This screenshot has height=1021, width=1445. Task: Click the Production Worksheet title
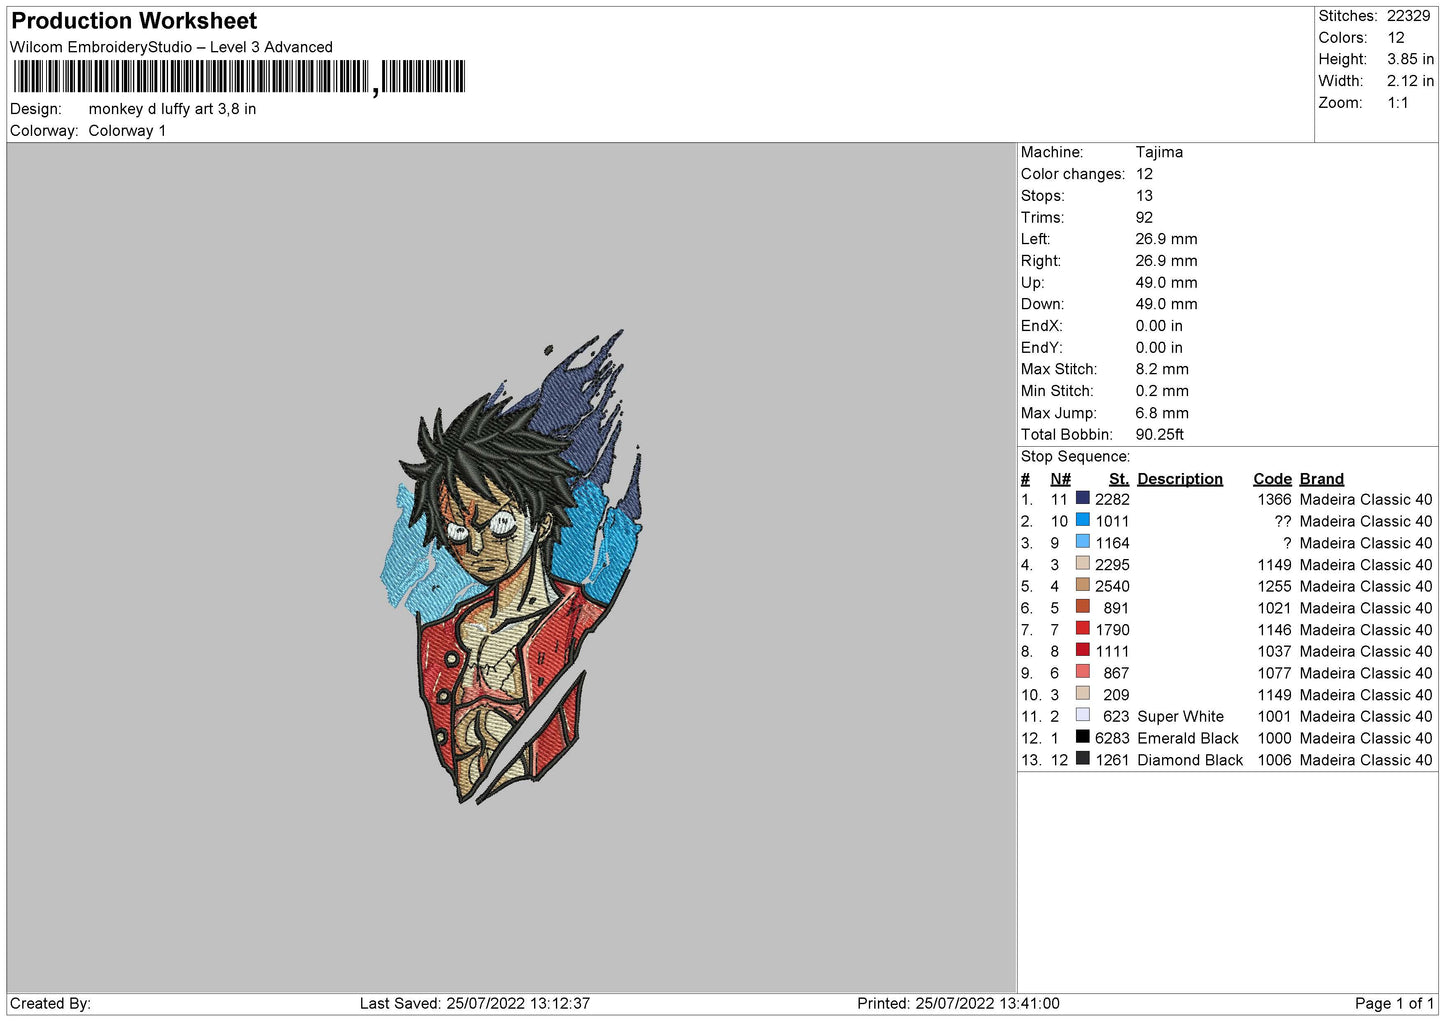click(x=134, y=21)
